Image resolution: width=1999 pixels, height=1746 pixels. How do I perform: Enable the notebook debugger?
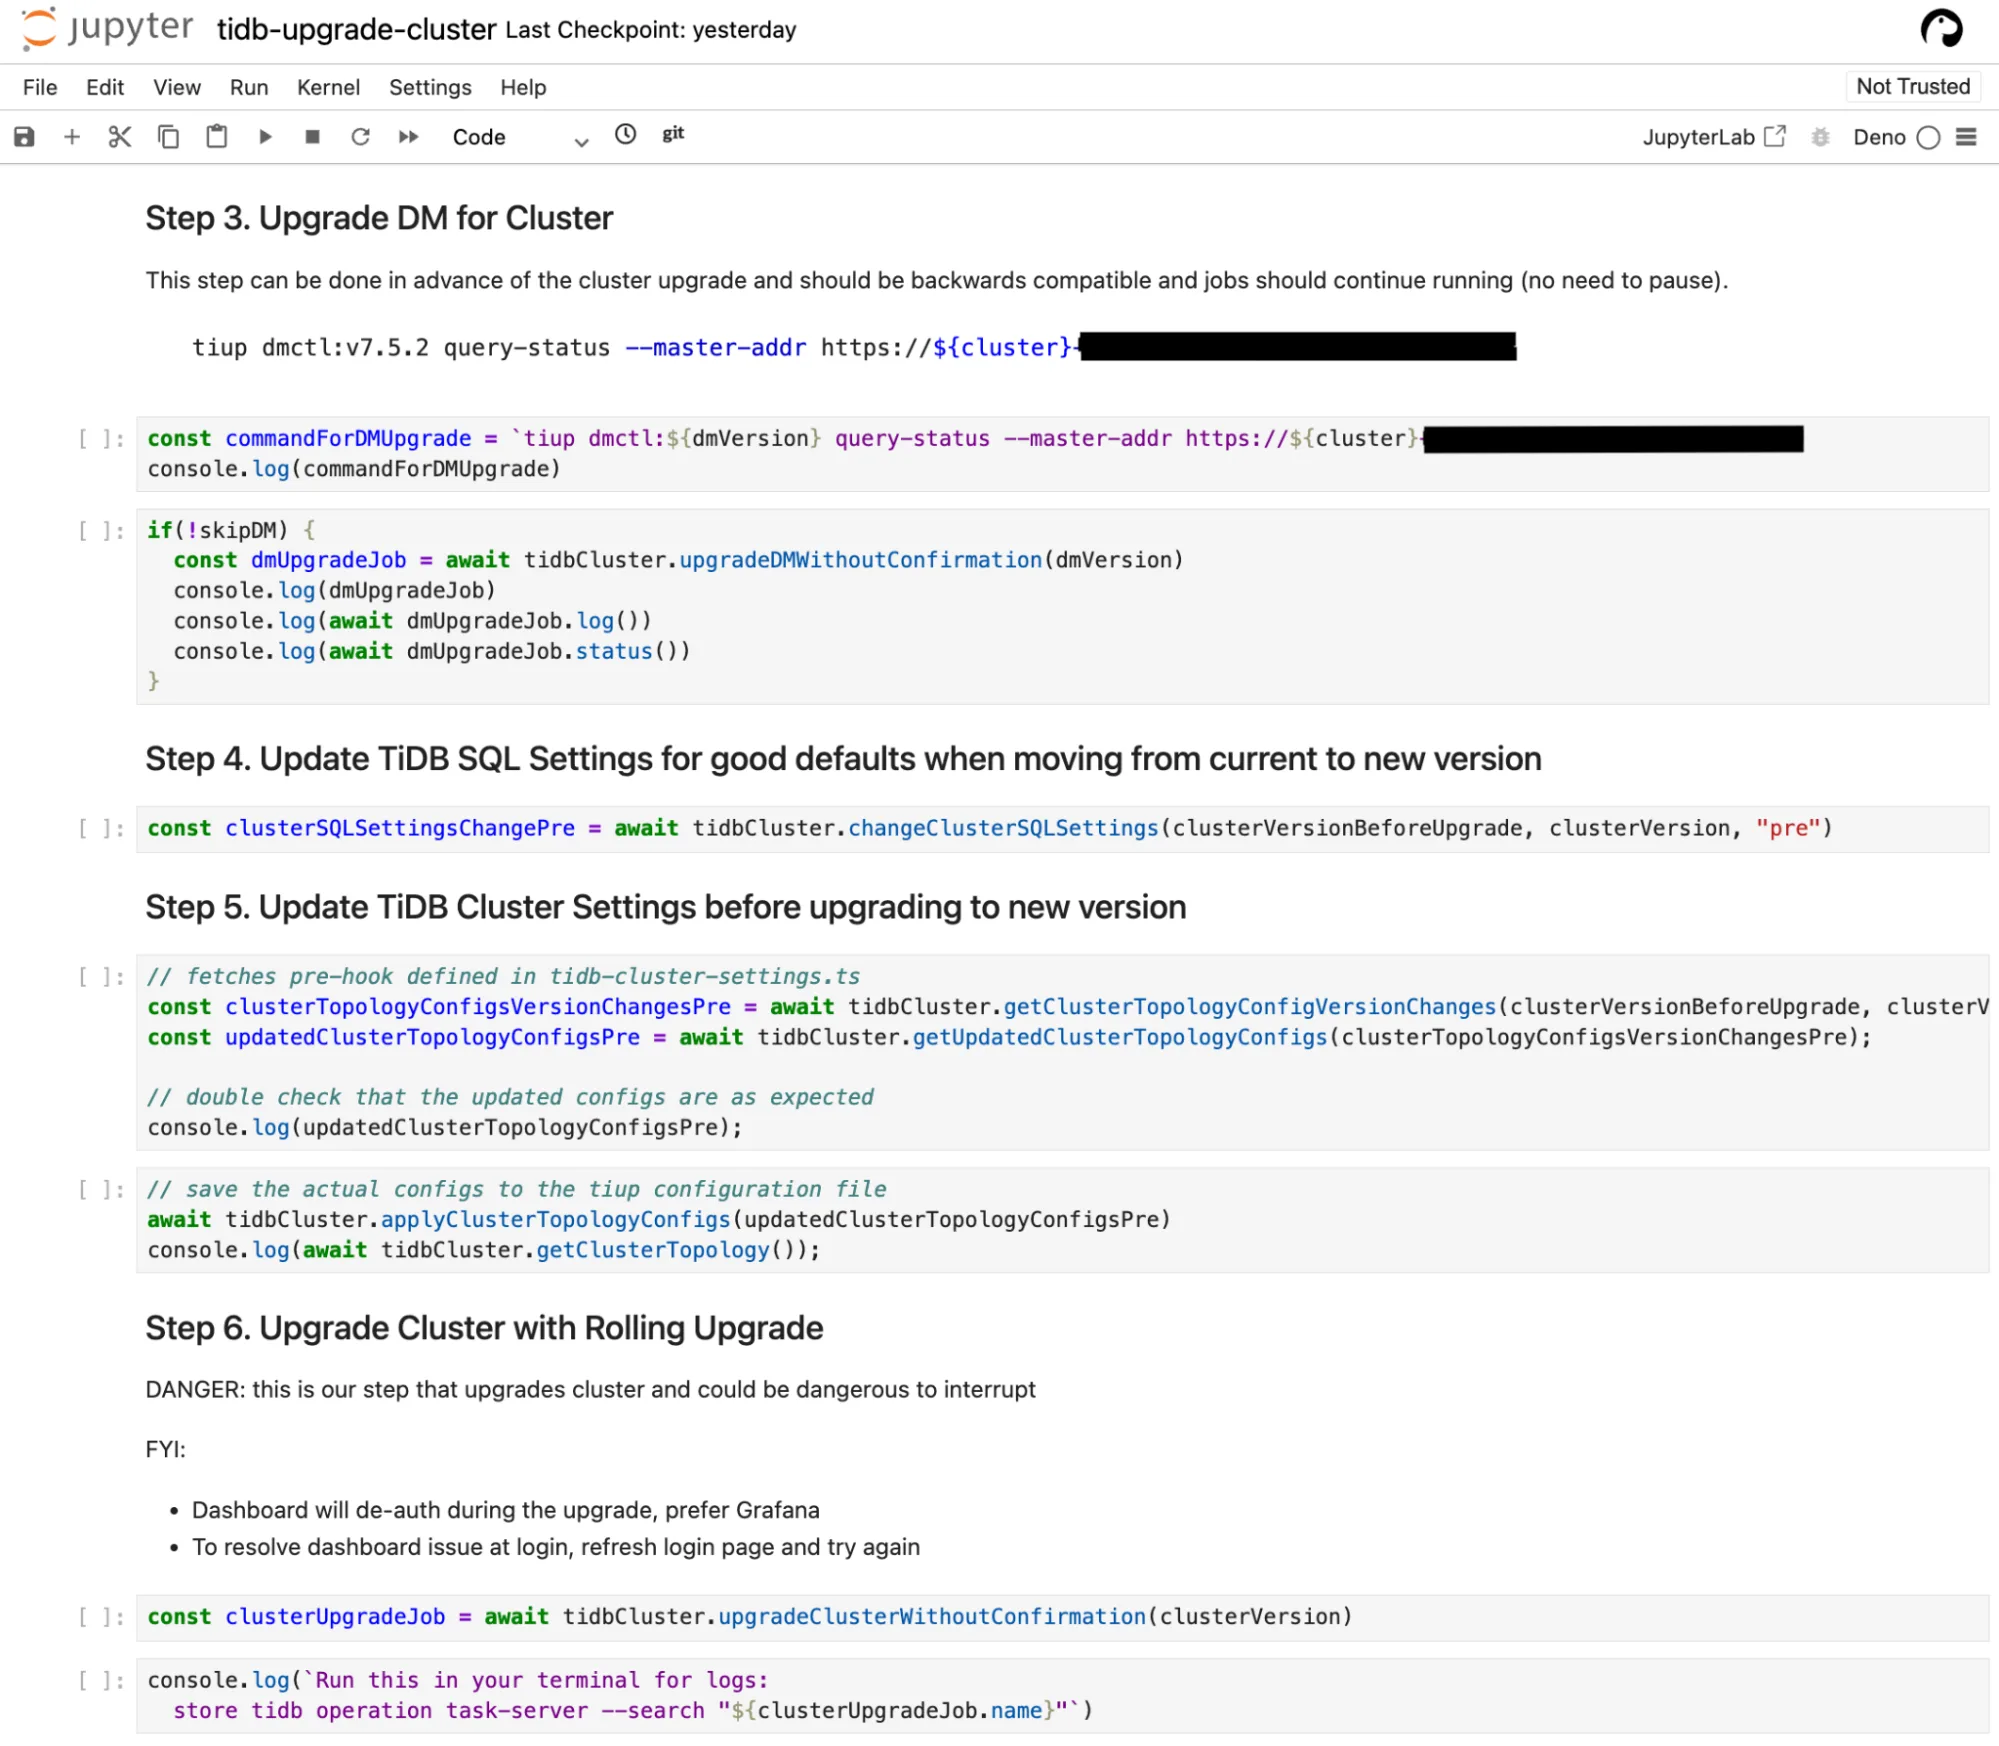(1822, 137)
